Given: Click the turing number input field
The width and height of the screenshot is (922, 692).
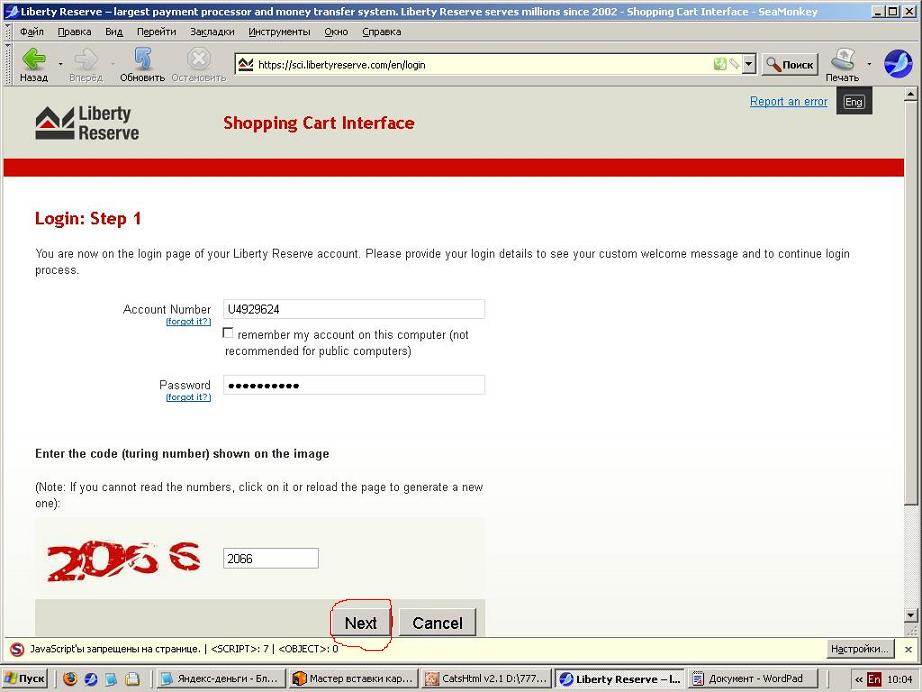Looking at the screenshot, I should pyautogui.click(x=270, y=559).
